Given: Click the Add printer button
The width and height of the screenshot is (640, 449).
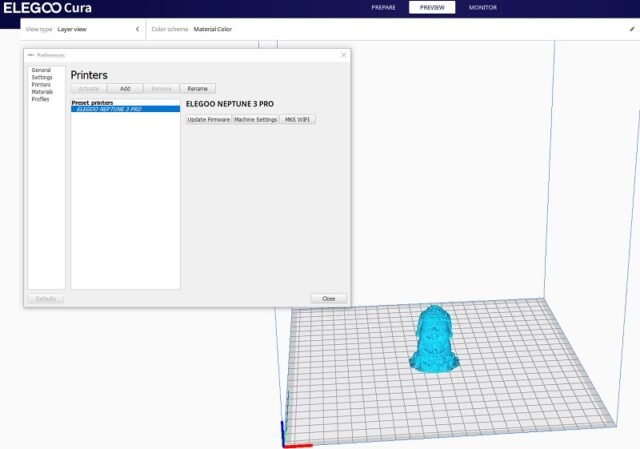Looking at the screenshot, I should 125,89.
